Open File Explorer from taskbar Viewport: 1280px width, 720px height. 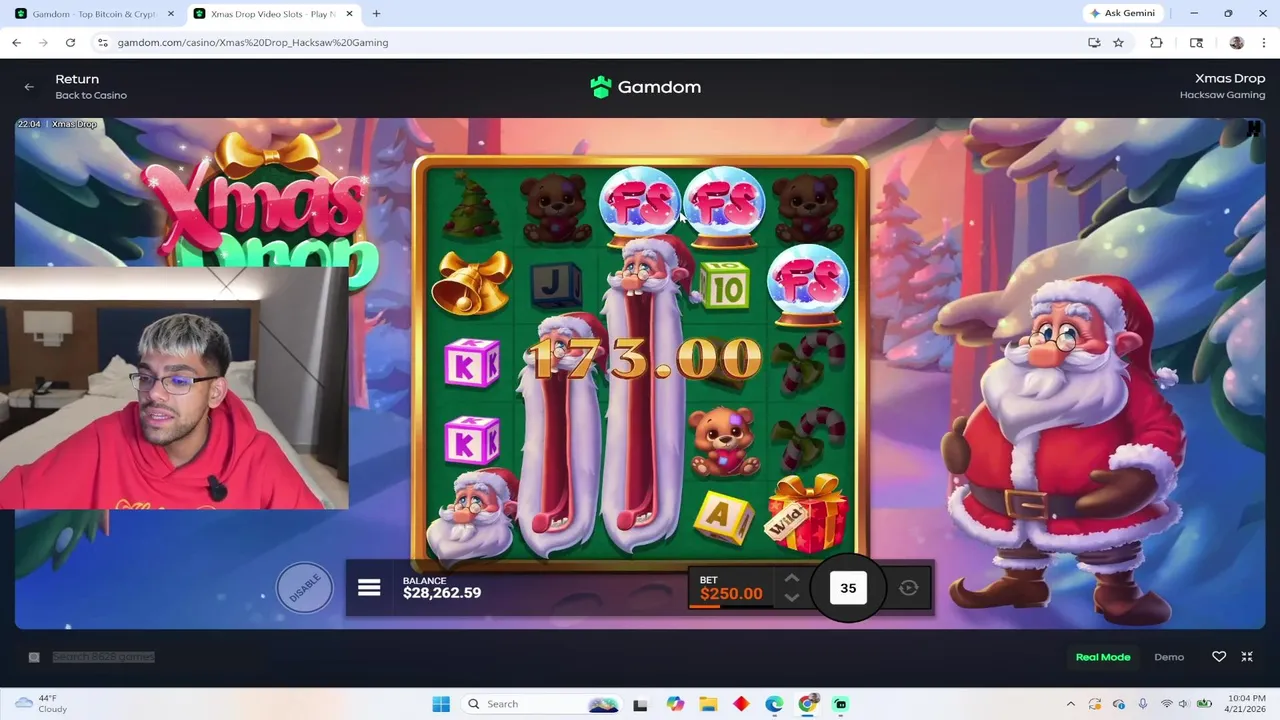coord(708,704)
